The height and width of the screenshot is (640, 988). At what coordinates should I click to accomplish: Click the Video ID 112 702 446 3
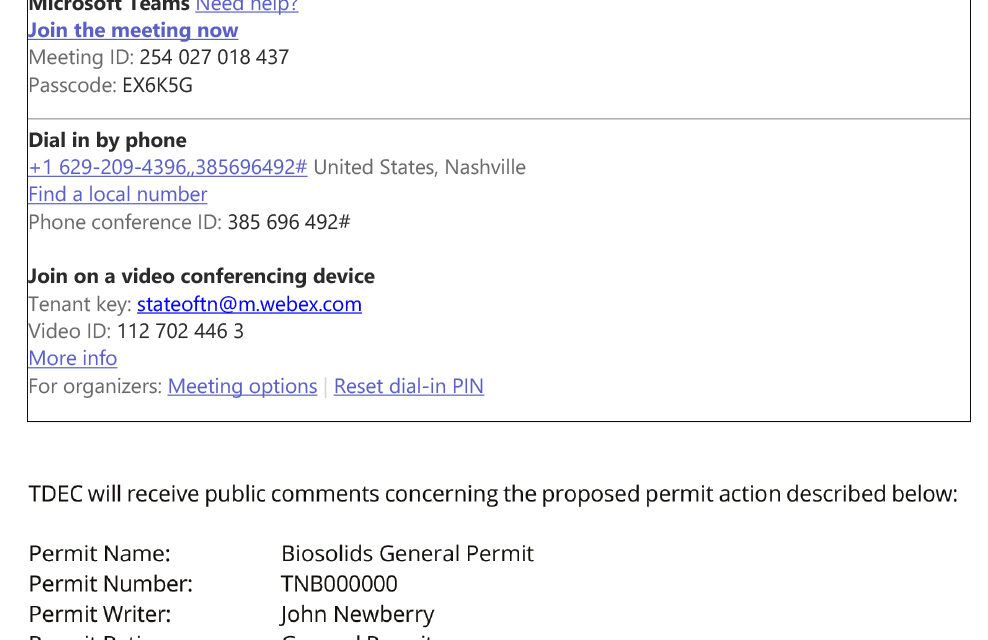click(180, 331)
